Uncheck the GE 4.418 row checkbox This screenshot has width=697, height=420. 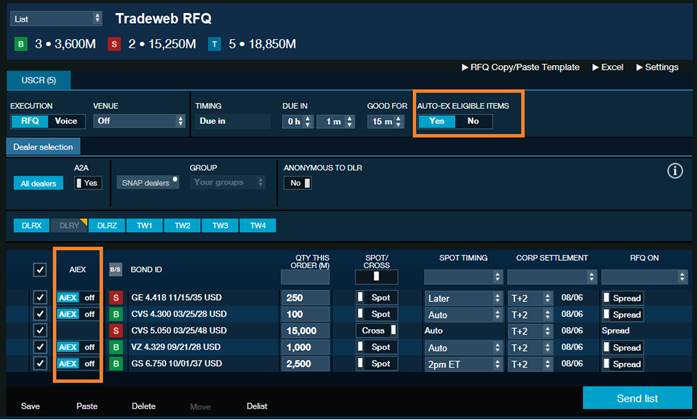(40, 297)
